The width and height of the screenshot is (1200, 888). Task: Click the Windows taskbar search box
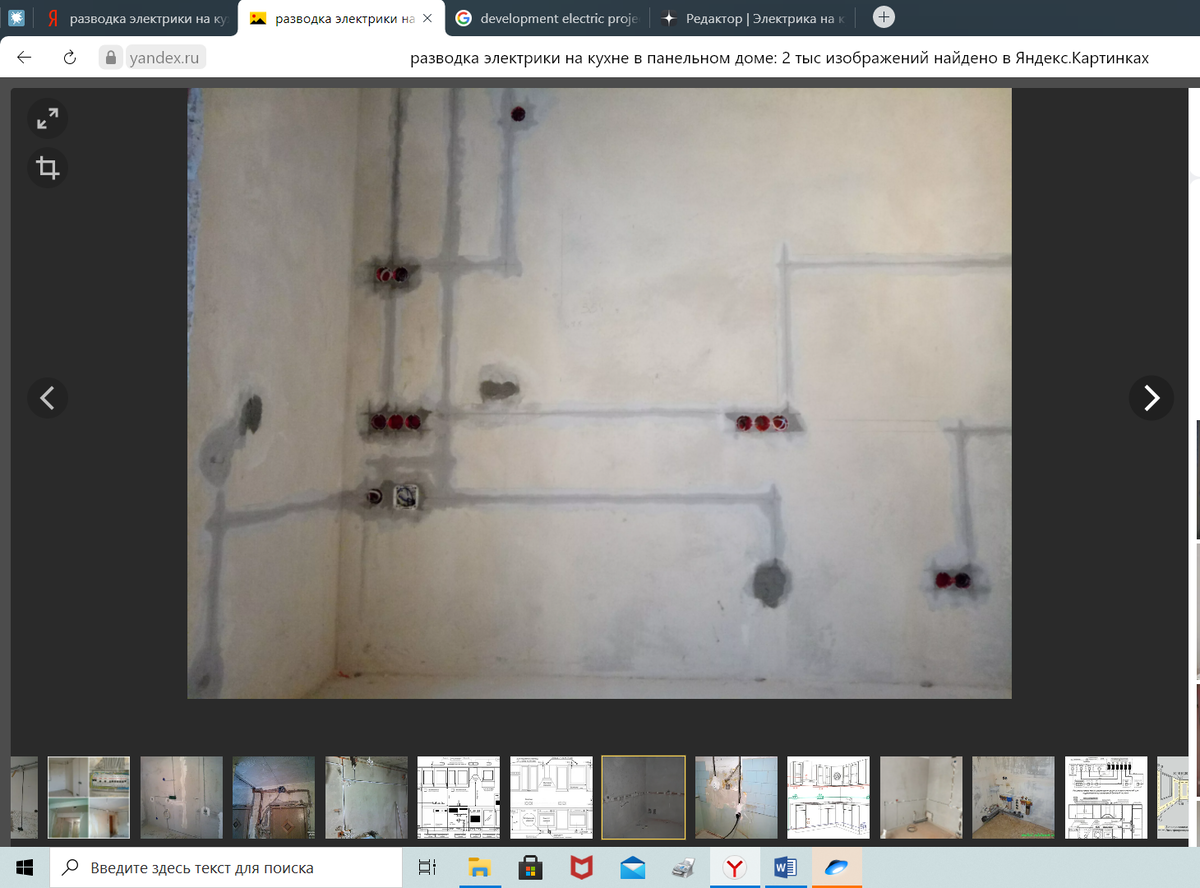(x=225, y=867)
